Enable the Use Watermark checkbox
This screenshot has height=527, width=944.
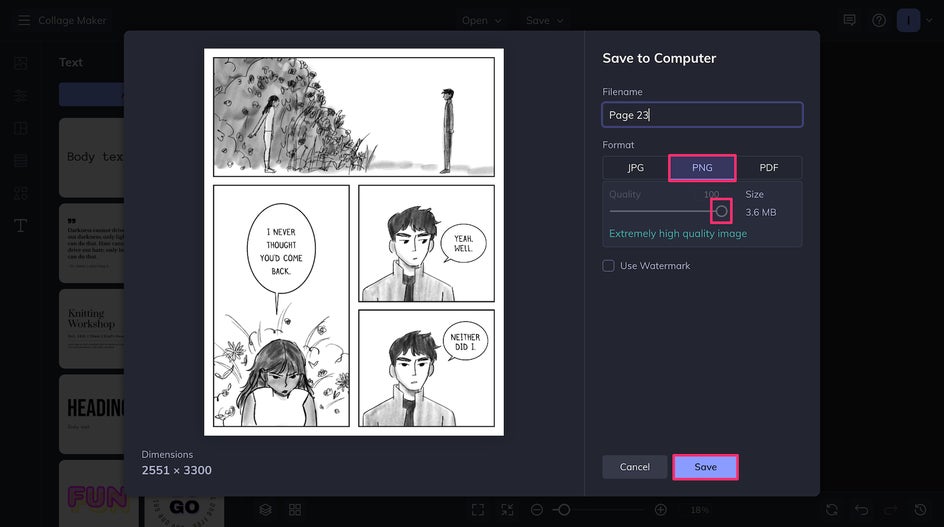609,266
